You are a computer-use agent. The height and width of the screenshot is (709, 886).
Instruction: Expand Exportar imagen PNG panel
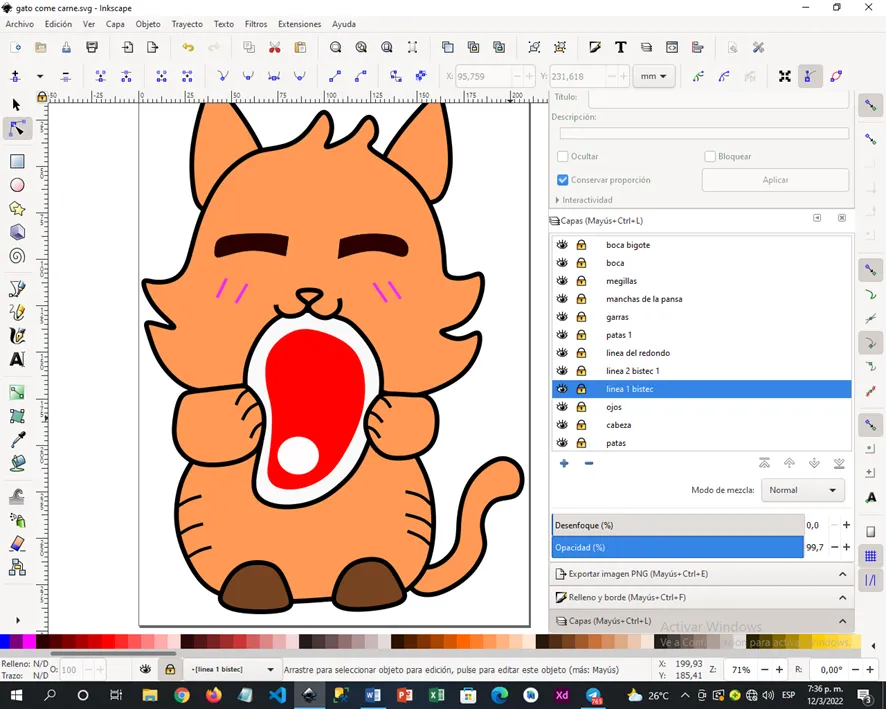coord(701,574)
